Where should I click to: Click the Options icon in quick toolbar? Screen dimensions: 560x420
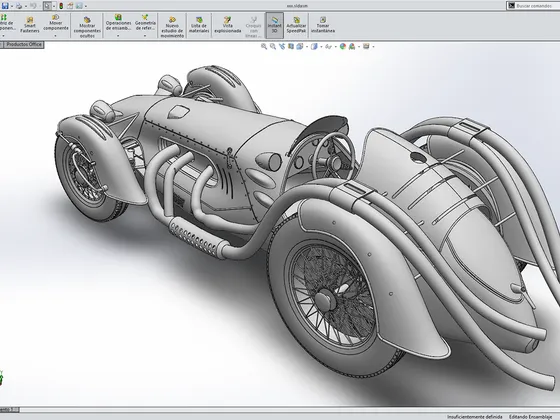click(x=79, y=6)
